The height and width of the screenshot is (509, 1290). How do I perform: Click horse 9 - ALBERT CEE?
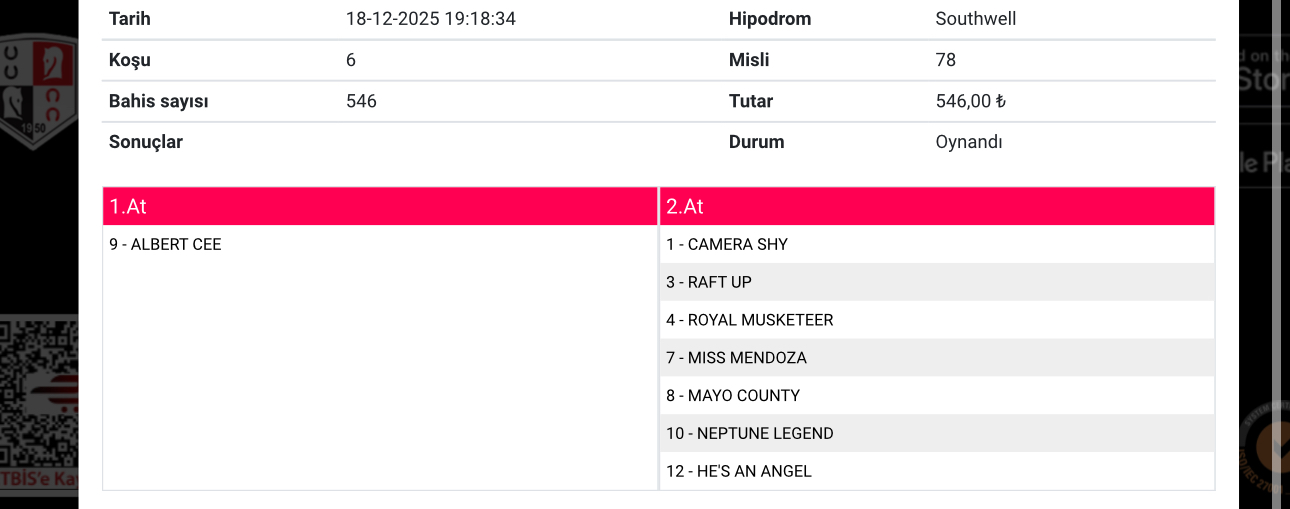click(165, 244)
